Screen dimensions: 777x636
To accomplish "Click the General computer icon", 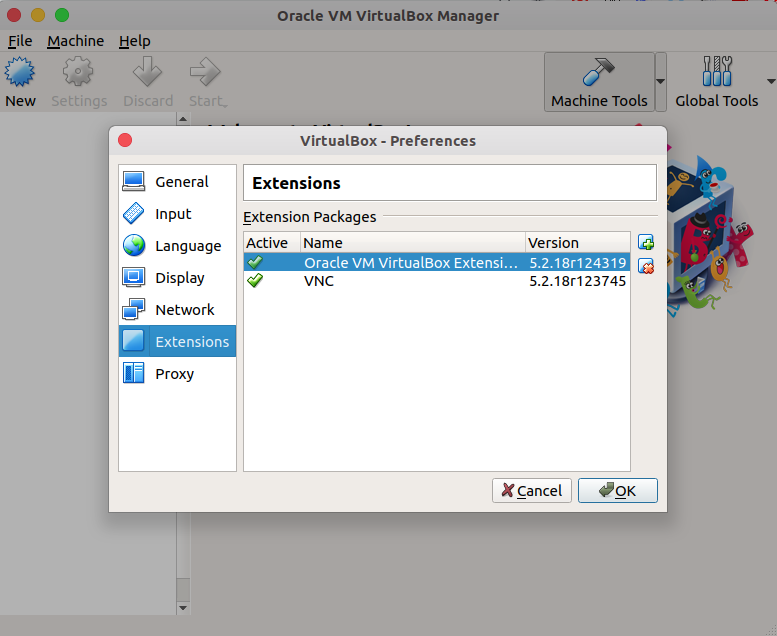I will pos(133,181).
